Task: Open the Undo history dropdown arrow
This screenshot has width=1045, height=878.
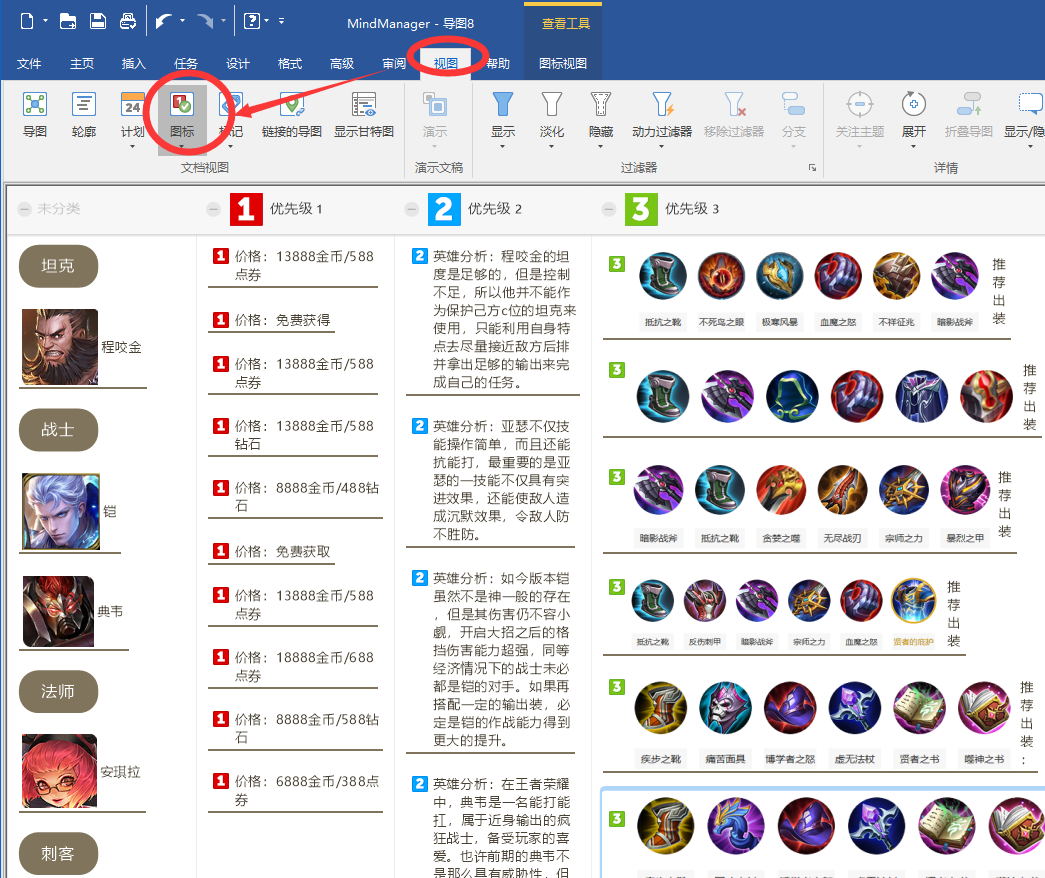Action: (x=183, y=21)
